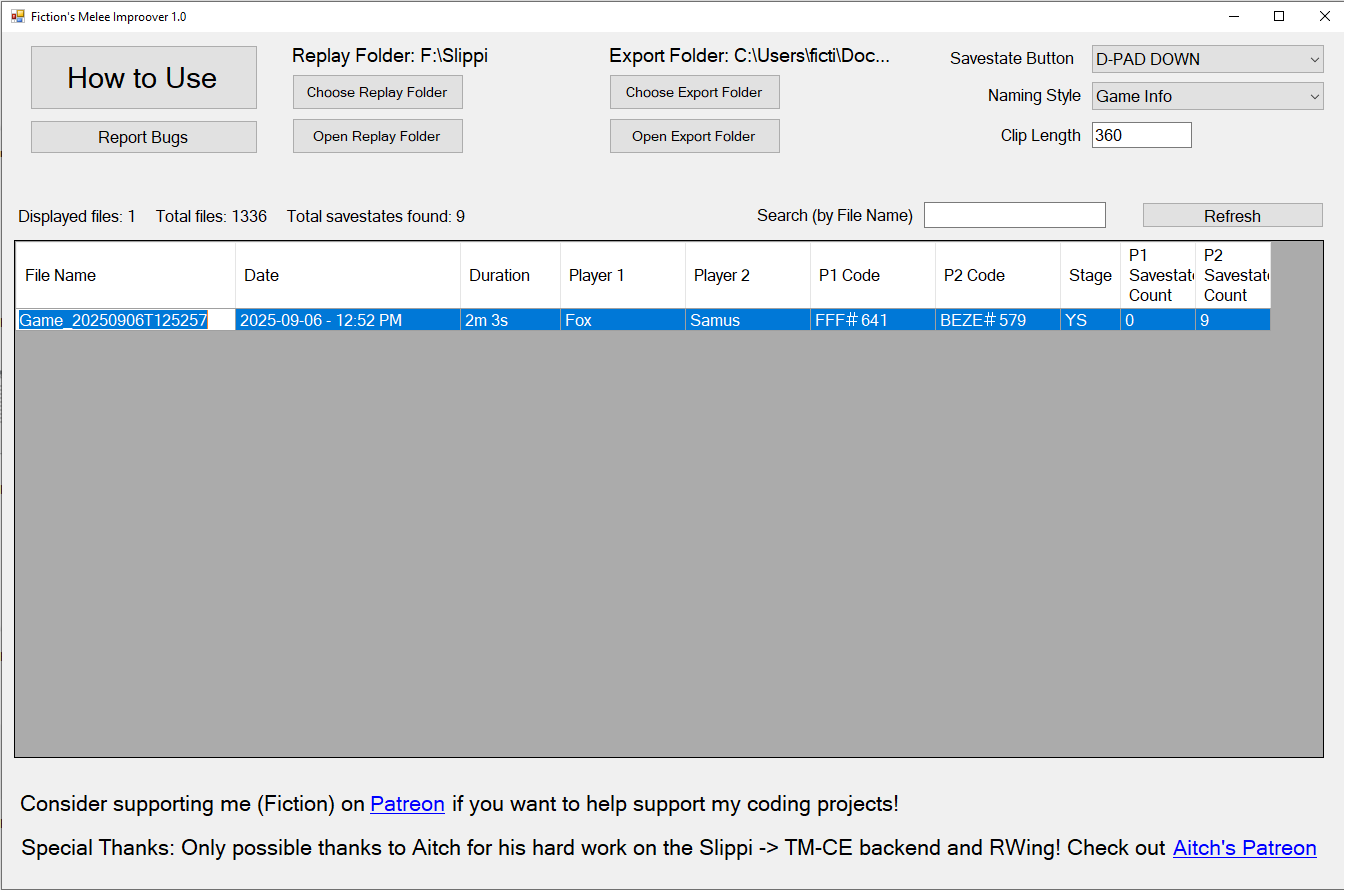
Task: Click the Displayed files: 1 text
Action: coord(77,216)
